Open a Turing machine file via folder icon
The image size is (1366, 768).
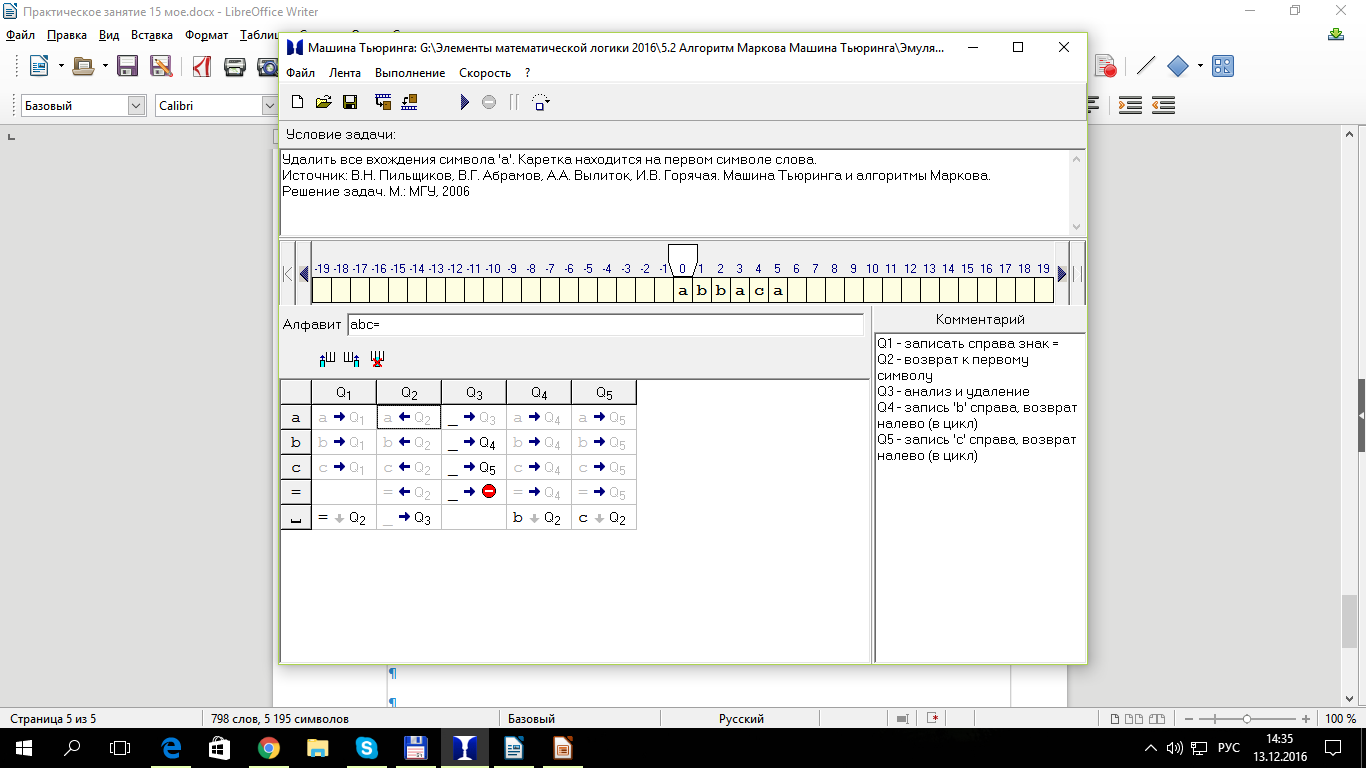pyautogui.click(x=324, y=102)
